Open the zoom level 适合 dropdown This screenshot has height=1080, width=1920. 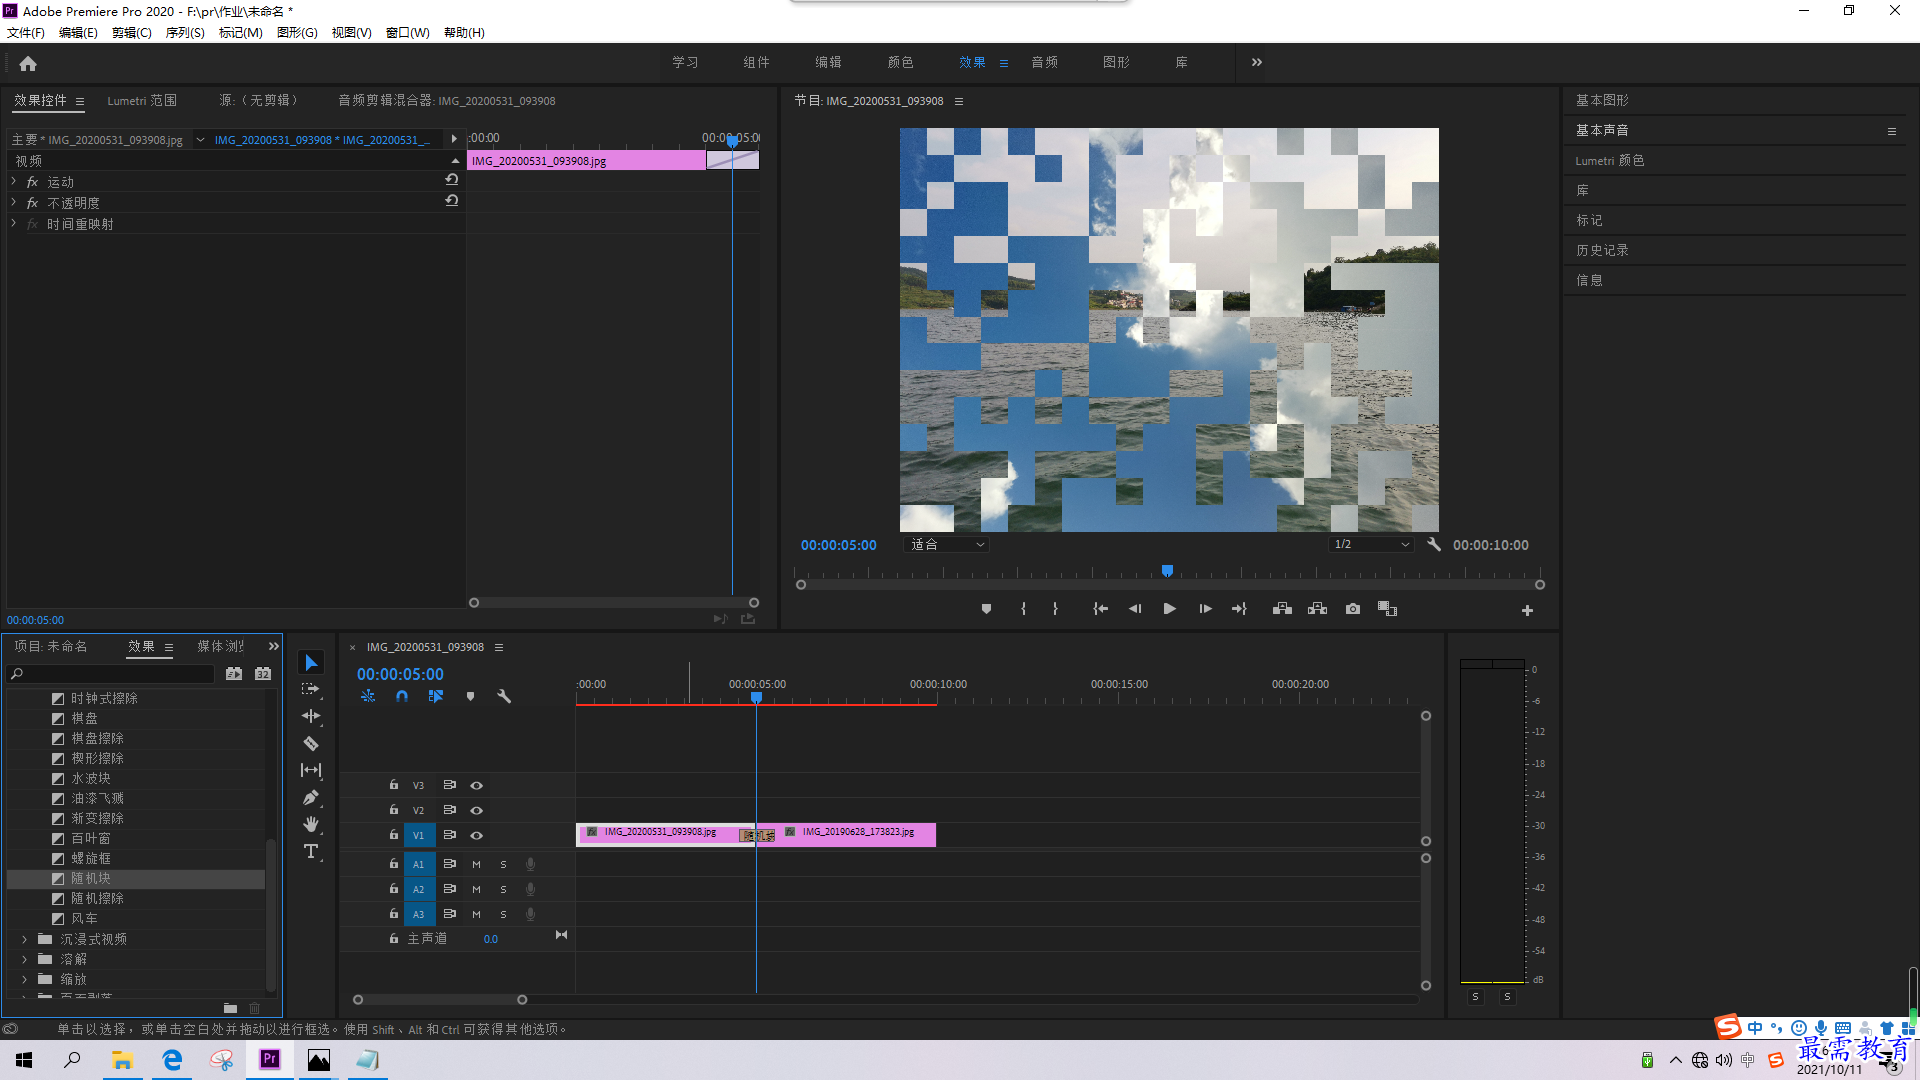[x=946, y=545]
